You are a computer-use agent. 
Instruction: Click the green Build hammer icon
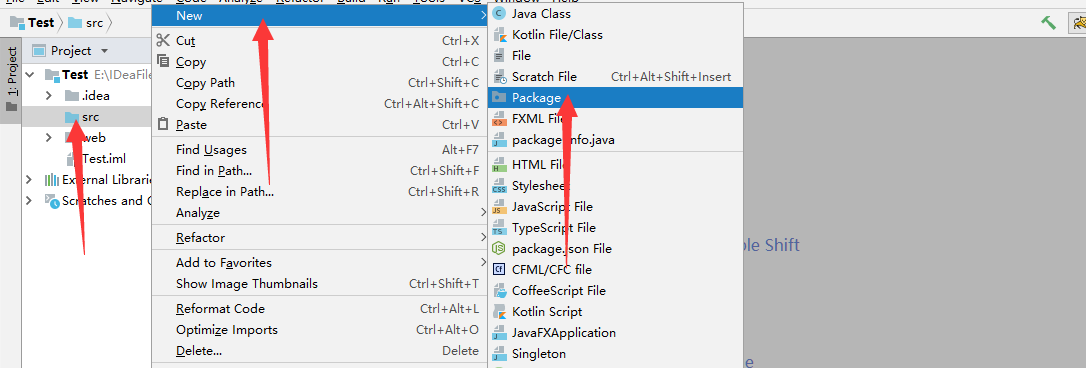tap(1049, 23)
